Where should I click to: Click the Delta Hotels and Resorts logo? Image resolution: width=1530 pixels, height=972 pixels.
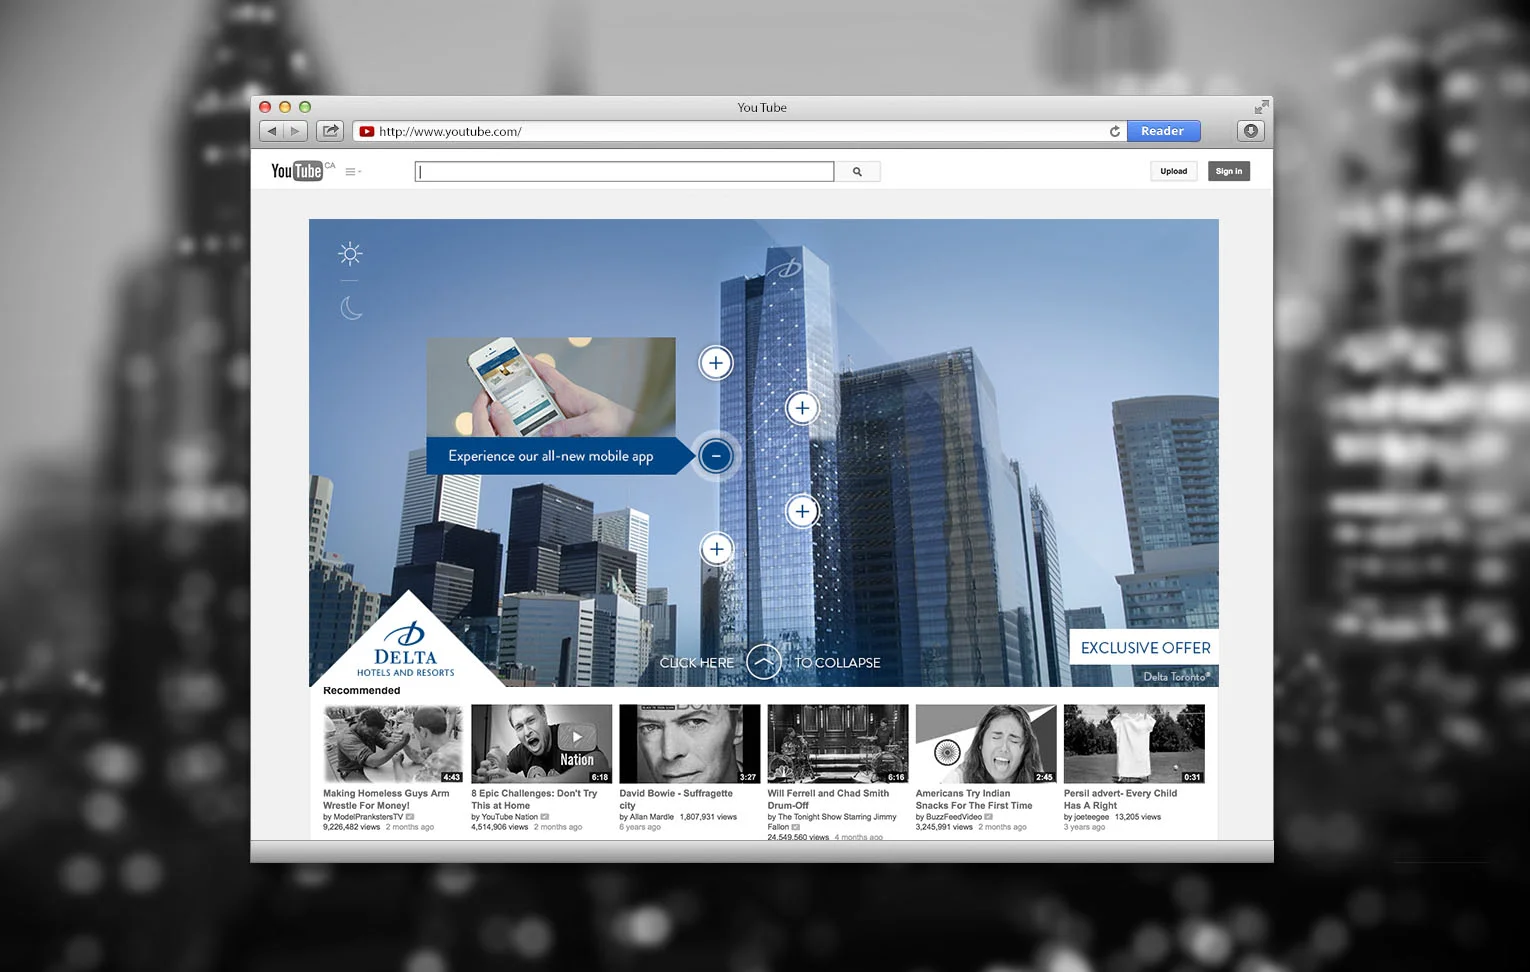[406, 651]
